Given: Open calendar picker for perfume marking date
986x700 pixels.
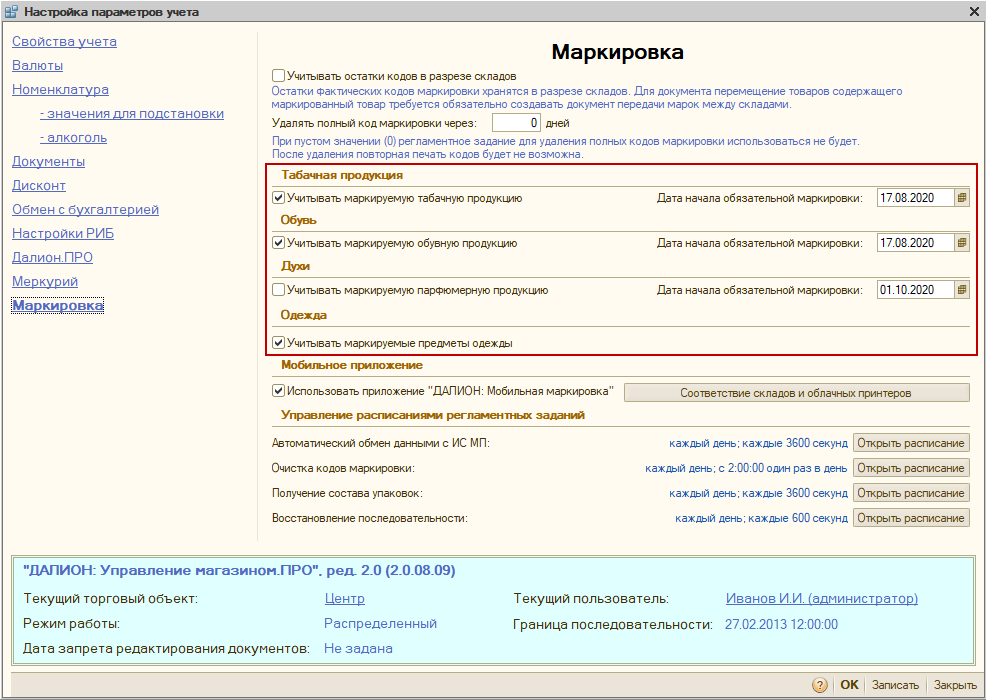Looking at the screenshot, I should pos(961,290).
